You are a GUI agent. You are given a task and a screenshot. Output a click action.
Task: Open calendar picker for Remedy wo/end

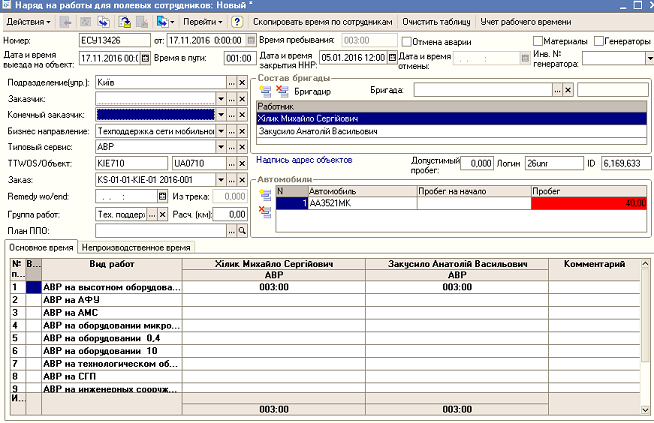(163, 196)
